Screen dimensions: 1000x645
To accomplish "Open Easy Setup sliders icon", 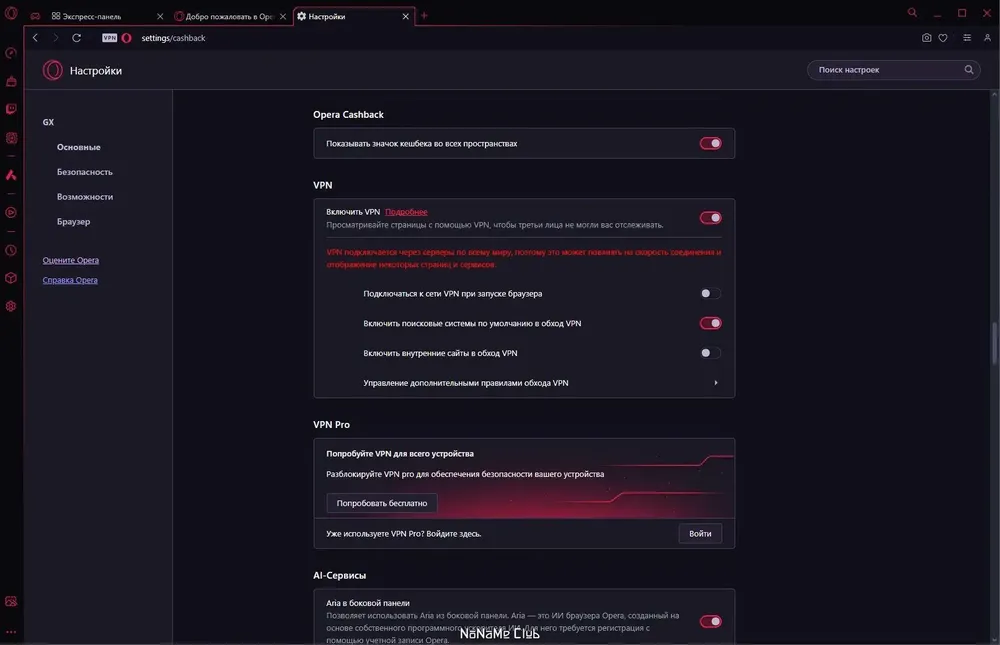I will click(x=967, y=38).
